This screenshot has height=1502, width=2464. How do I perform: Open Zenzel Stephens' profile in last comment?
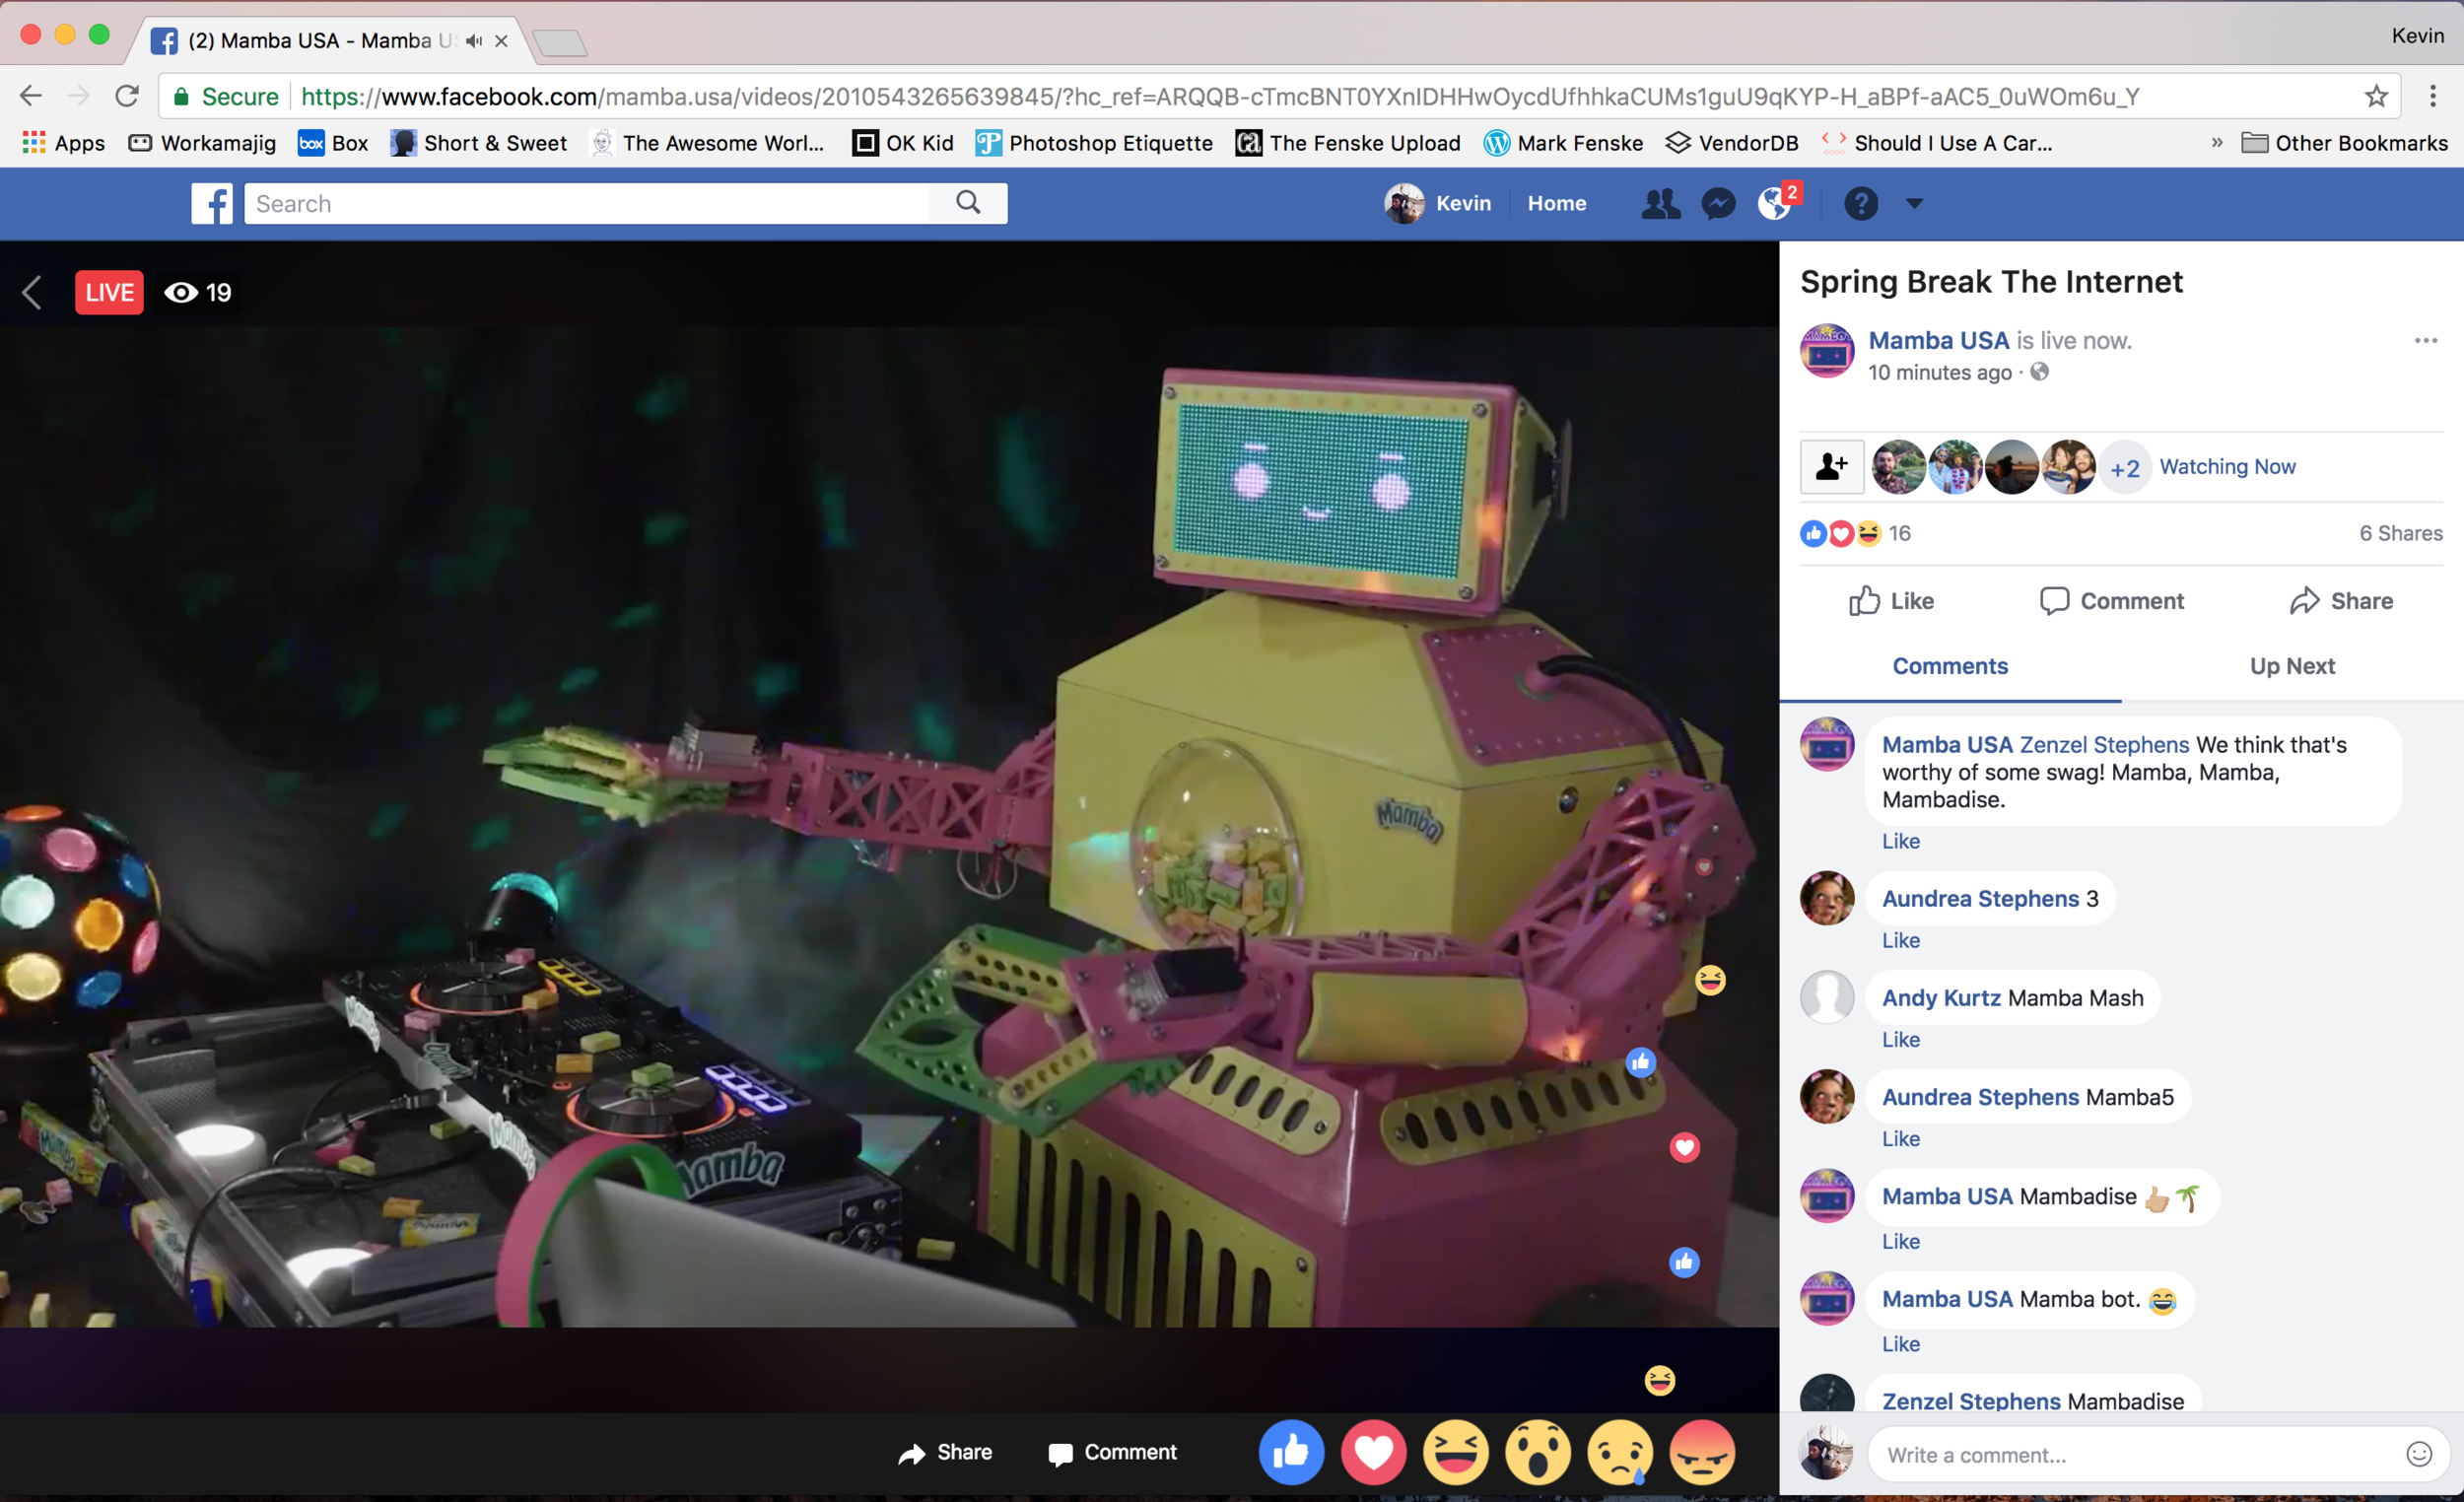point(1971,1401)
